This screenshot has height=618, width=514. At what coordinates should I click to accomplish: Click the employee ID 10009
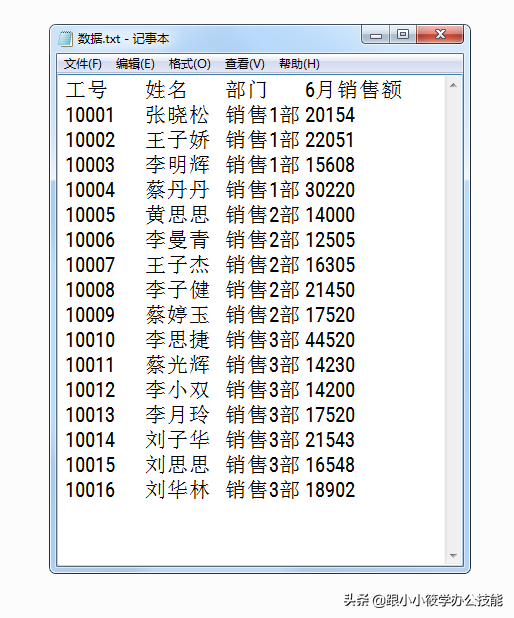[90, 315]
